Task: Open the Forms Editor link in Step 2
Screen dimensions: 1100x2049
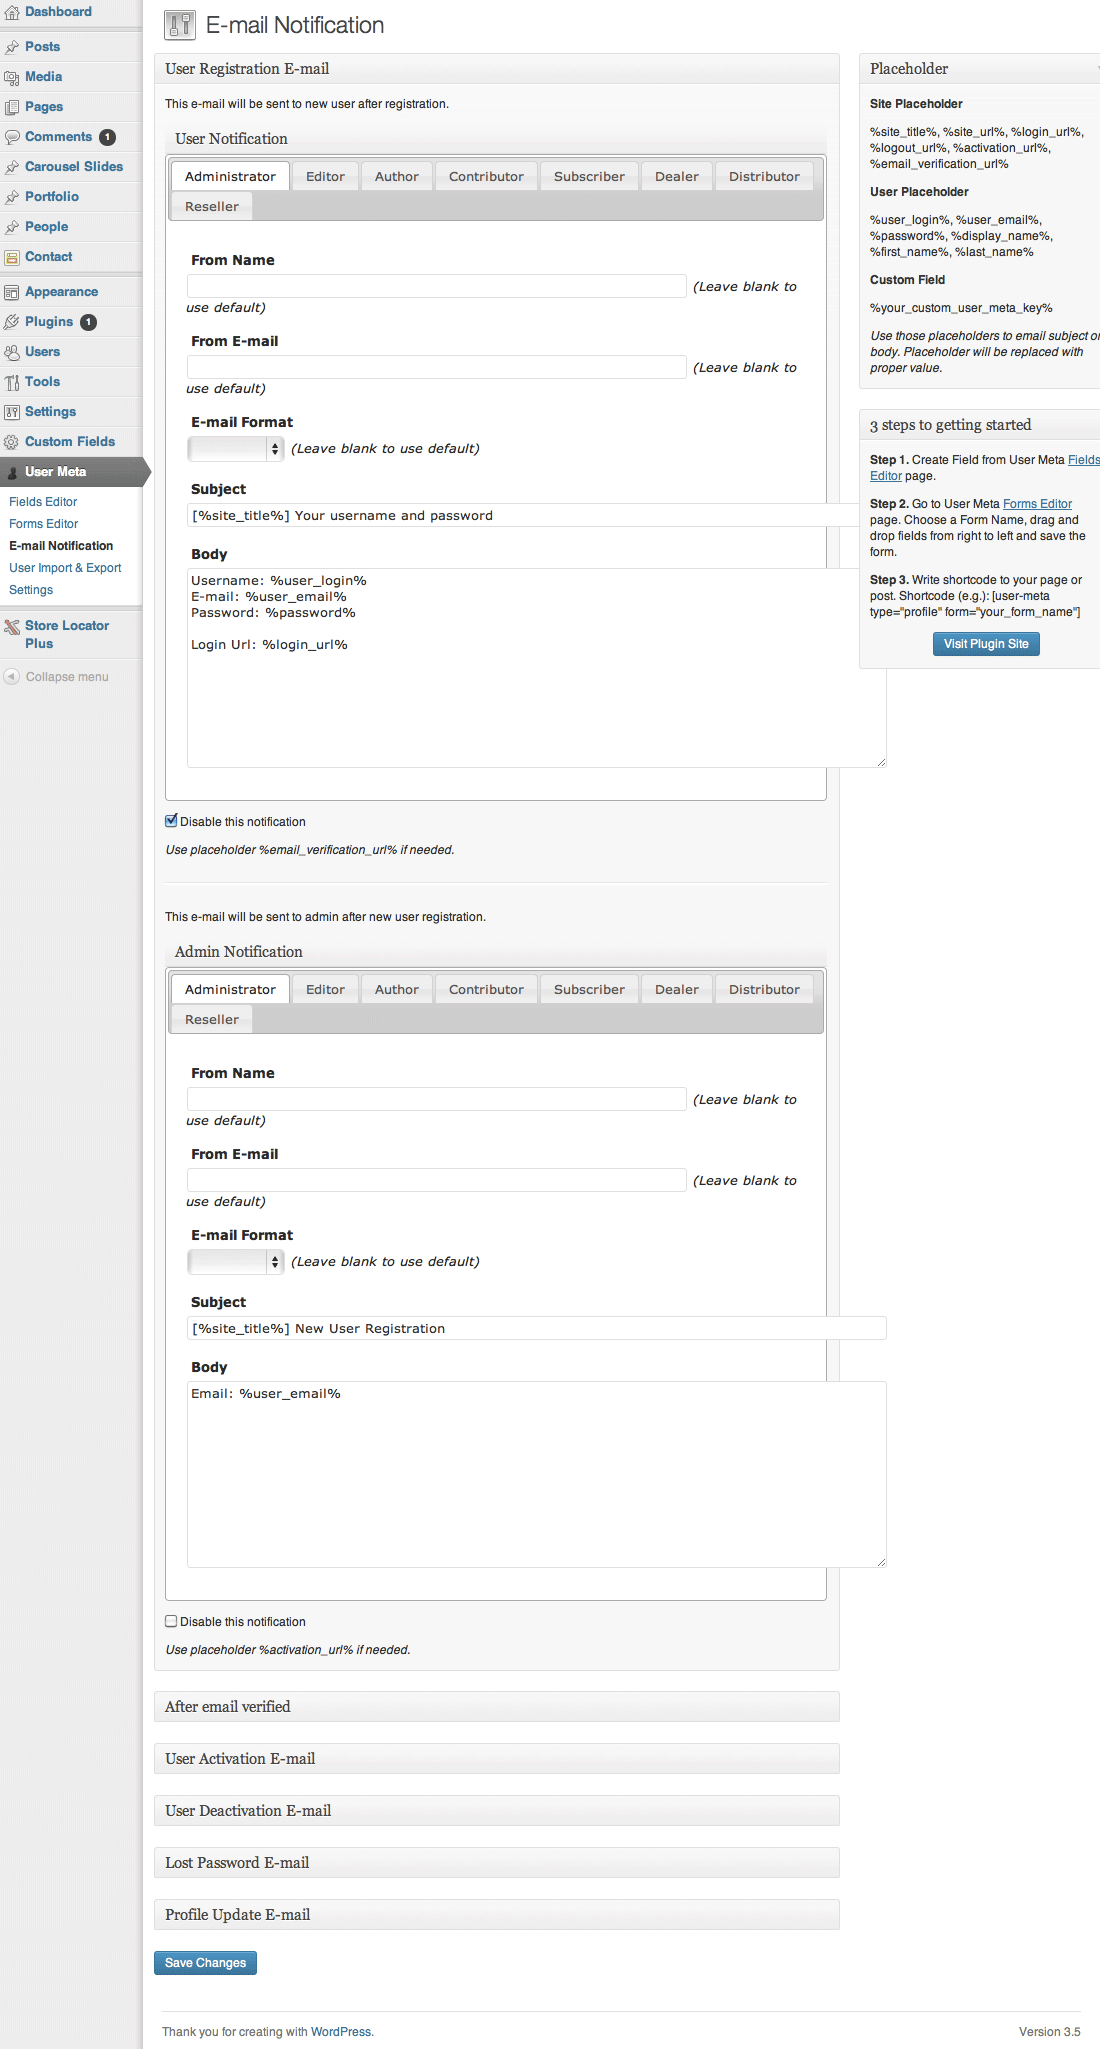Action: click(1037, 504)
